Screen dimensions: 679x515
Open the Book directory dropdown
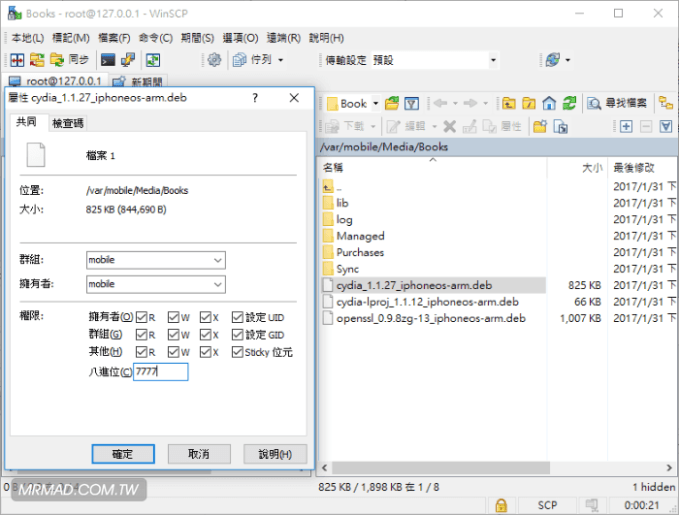click(x=376, y=104)
